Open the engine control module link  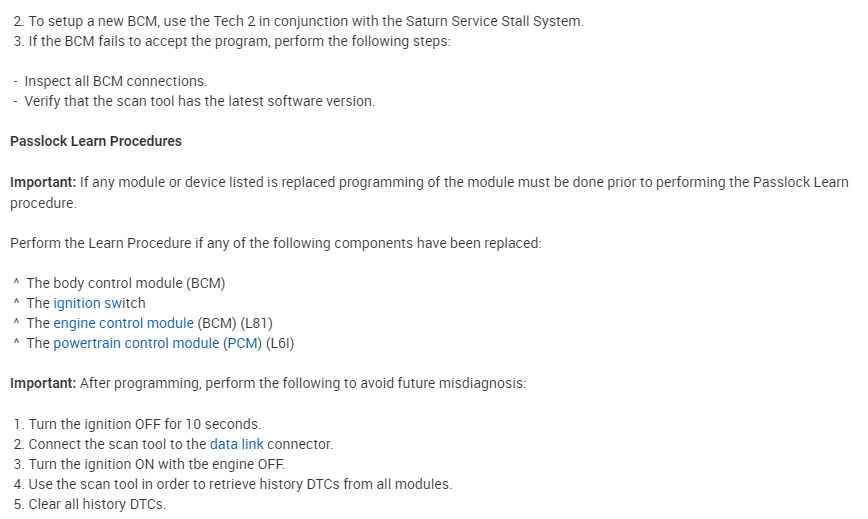point(123,323)
